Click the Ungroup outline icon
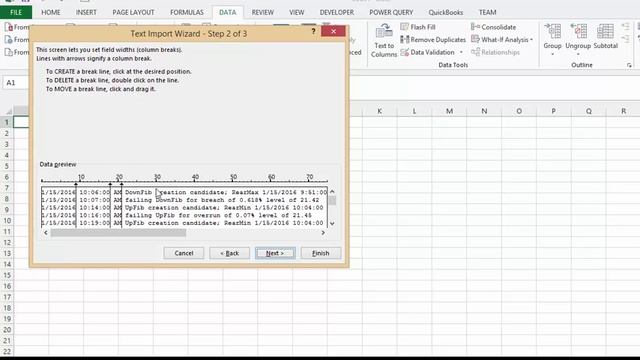Screen dimensions: 640x360 (578, 31)
